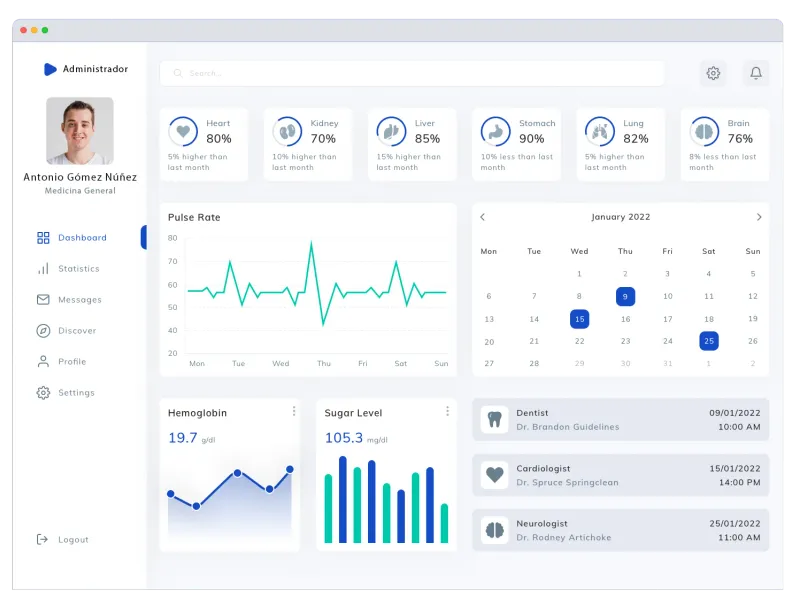Select January 15 on the calendar

click(x=580, y=319)
